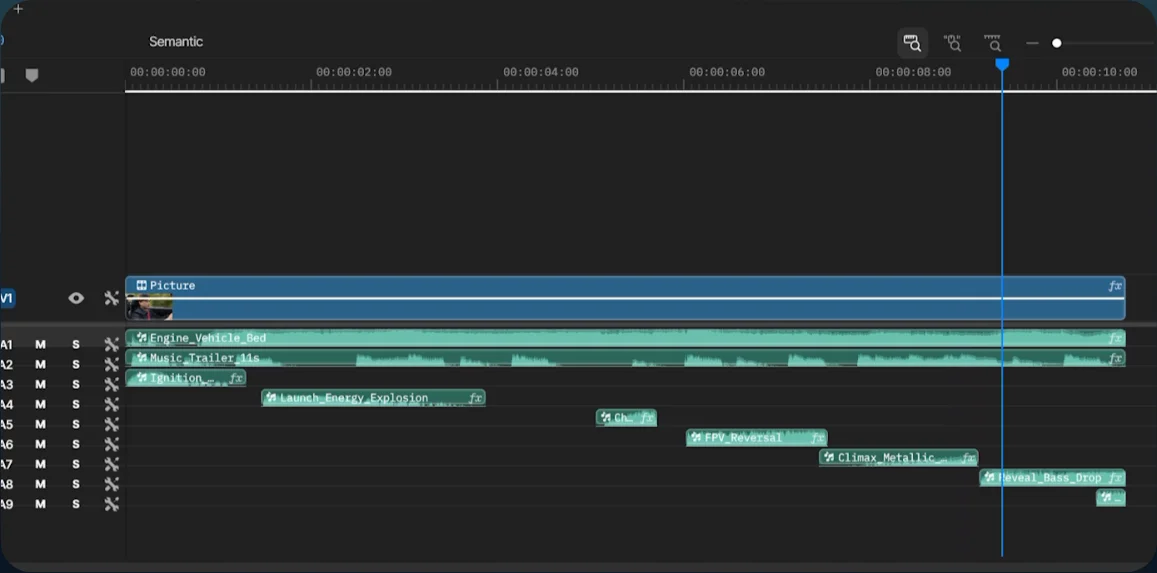Click ruler timecode 00:00:06:00
The width and height of the screenshot is (1157, 573).
pyautogui.click(x=727, y=72)
